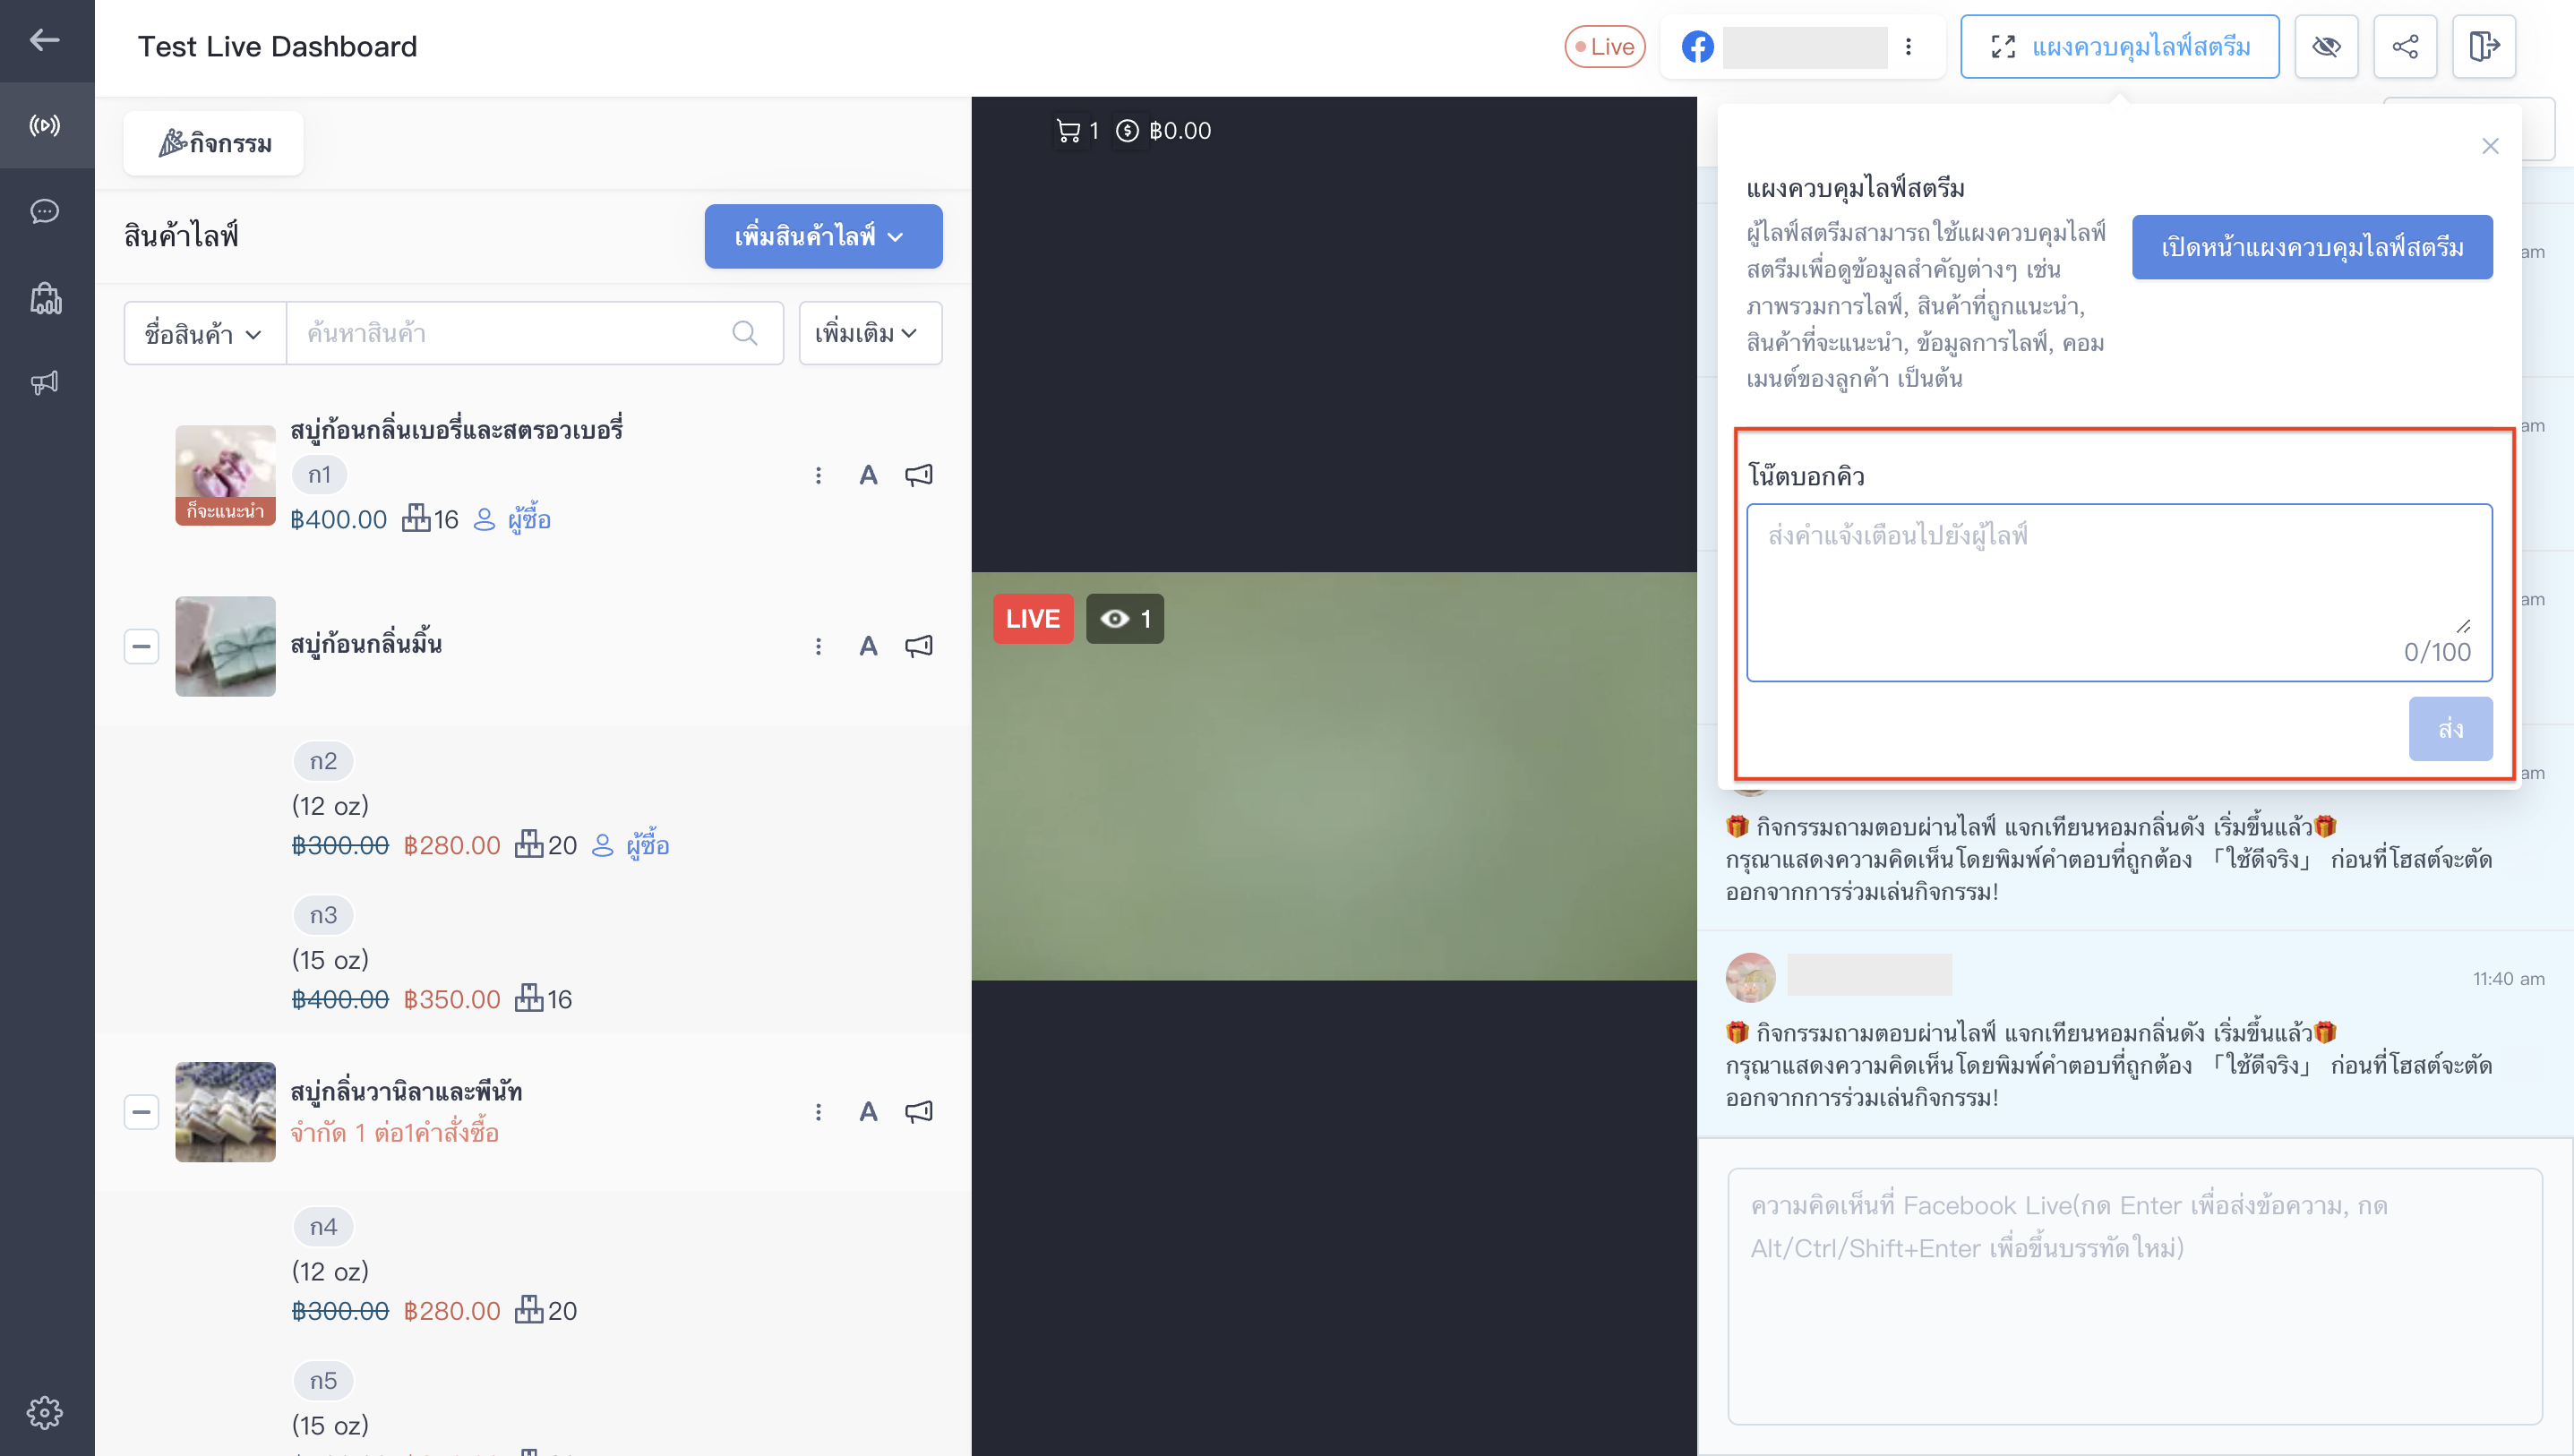Click the ส่ง send button
Screen dimensions: 2574x1456
[x=2450, y=728]
